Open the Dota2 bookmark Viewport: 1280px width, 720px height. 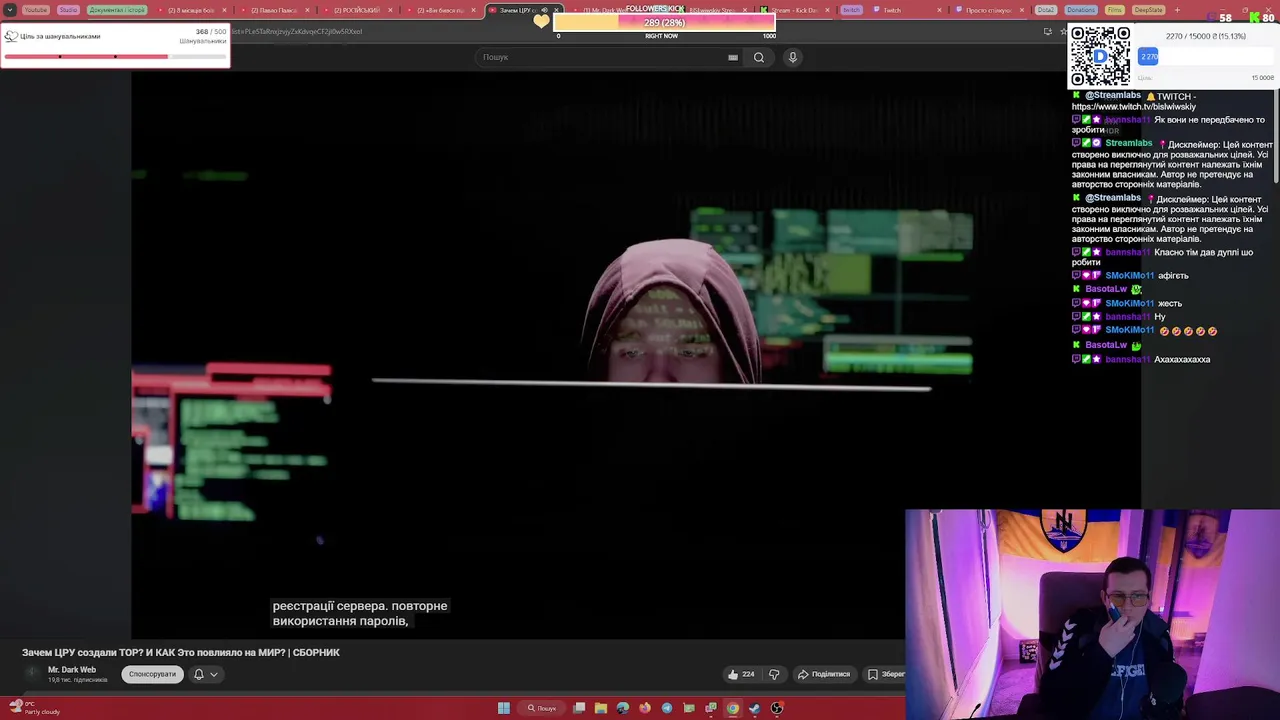[x=1046, y=10]
